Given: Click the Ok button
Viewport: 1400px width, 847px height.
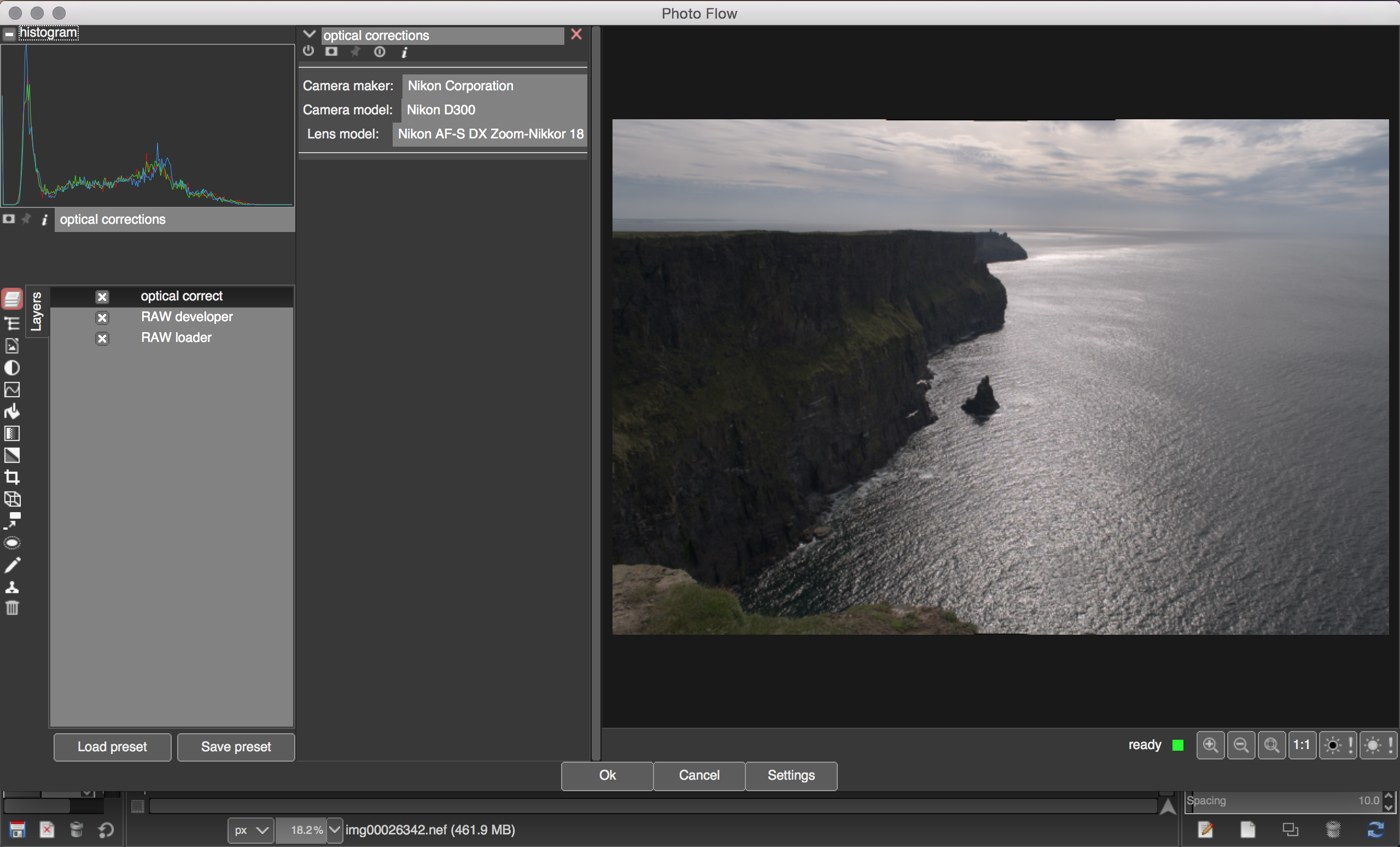Looking at the screenshot, I should (607, 776).
